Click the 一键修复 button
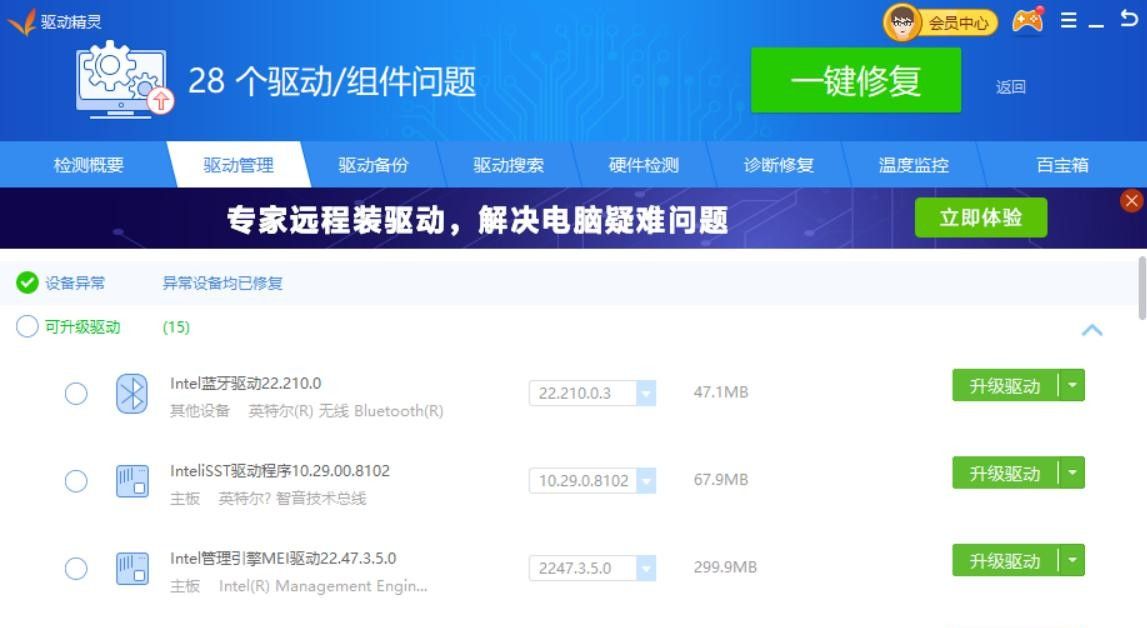The height and width of the screenshot is (628, 1147). pos(855,82)
